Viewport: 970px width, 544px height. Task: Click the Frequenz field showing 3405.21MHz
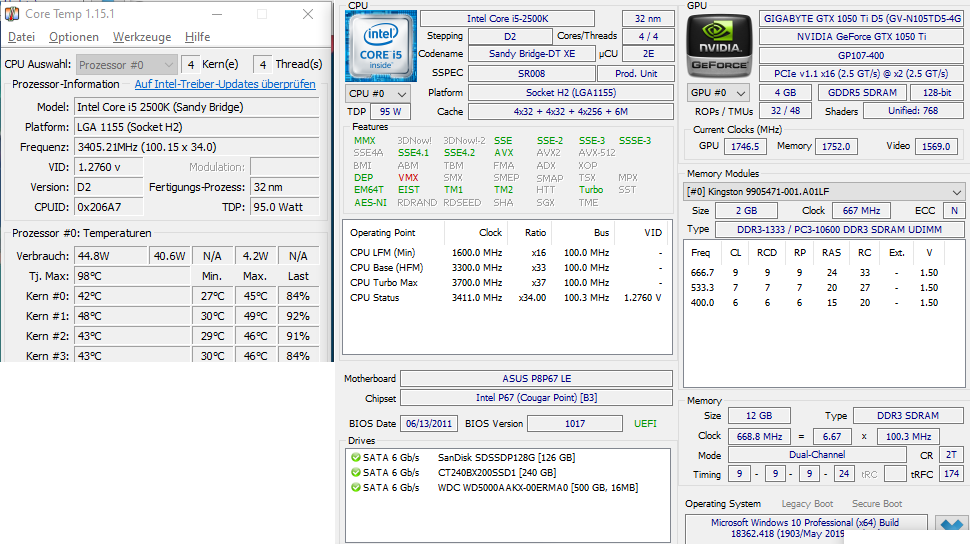(x=197, y=147)
